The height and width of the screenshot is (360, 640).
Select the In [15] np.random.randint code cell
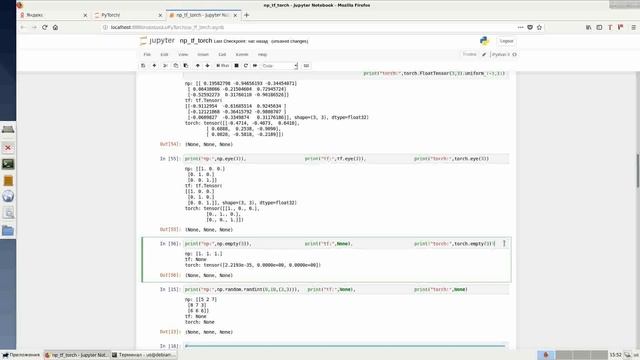pyautogui.click(x=346, y=289)
